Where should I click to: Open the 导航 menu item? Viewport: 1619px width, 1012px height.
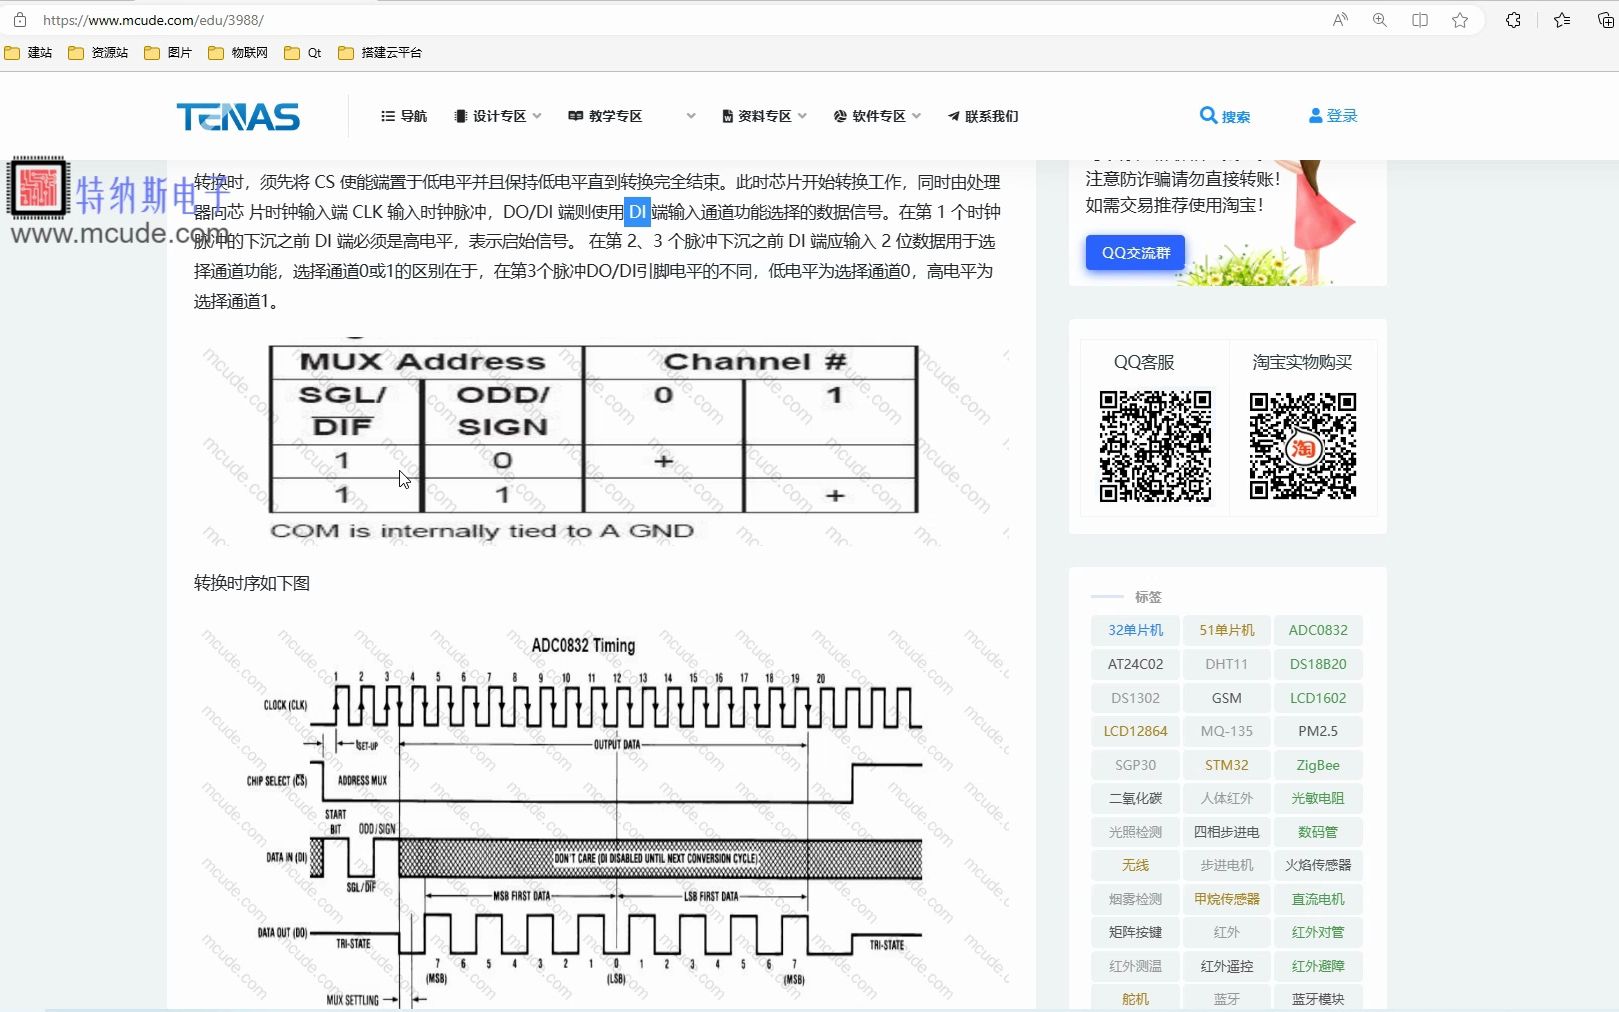click(404, 116)
